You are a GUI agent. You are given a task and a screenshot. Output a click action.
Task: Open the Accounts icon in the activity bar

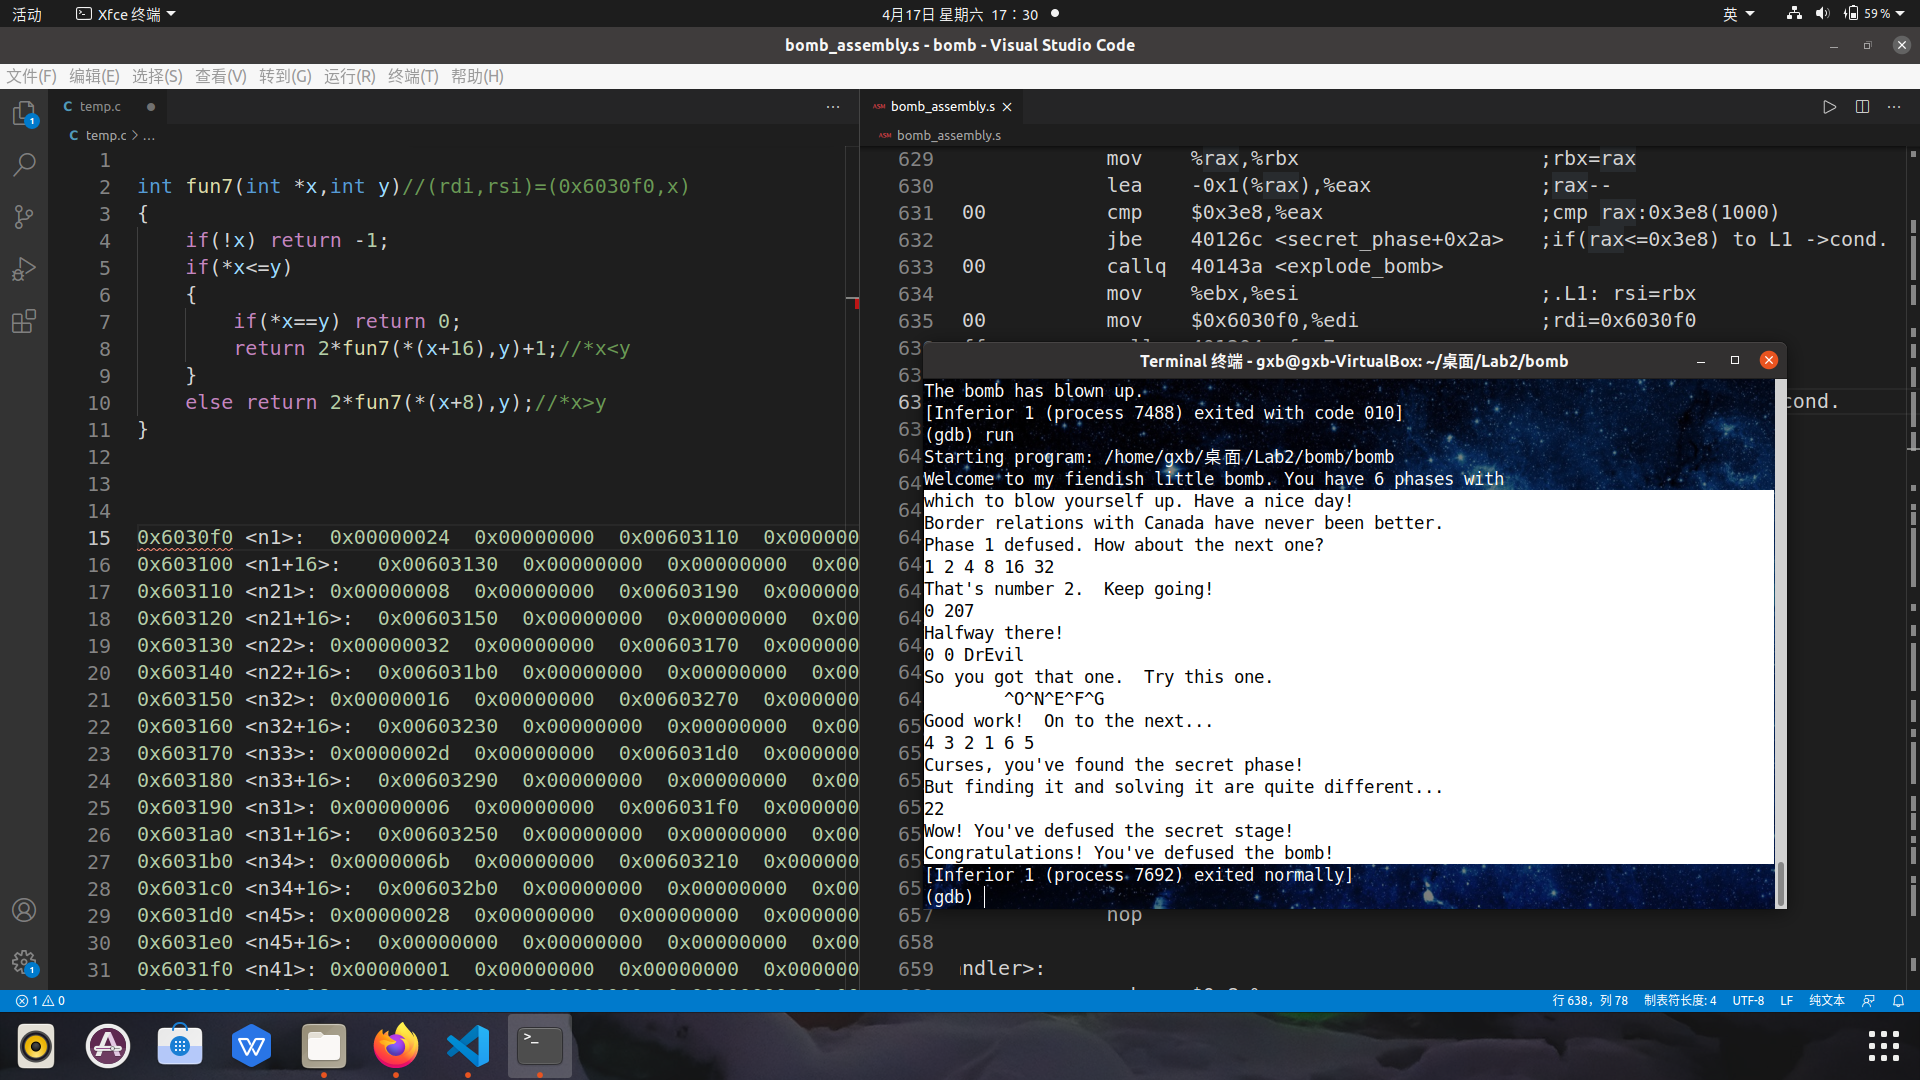pyautogui.click(x=24, y=910)
